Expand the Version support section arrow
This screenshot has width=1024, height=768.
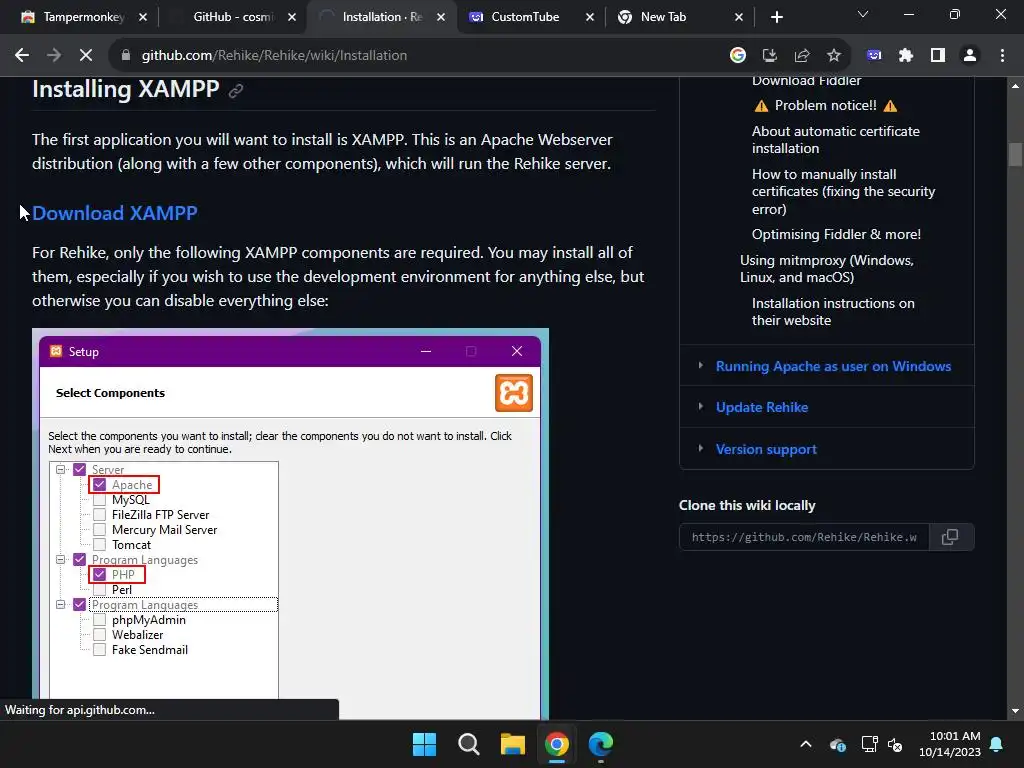701,448
